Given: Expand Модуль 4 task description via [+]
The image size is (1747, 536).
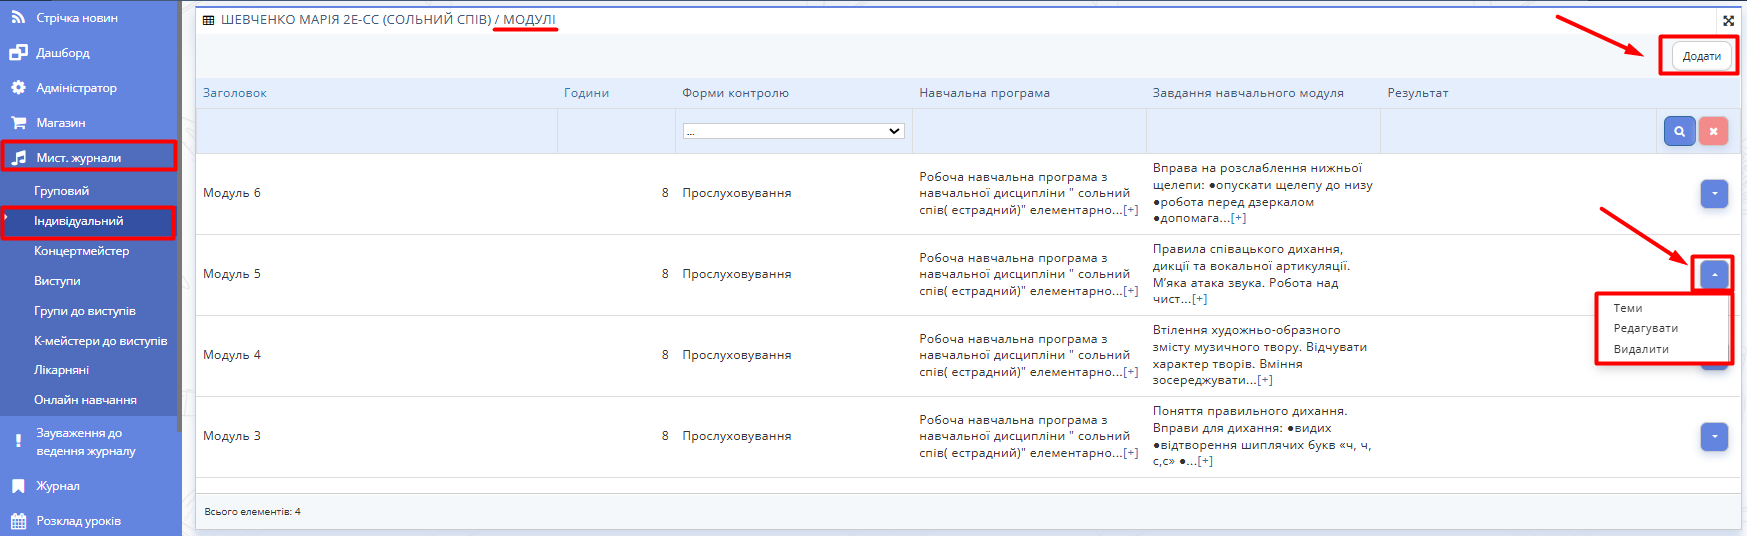Looking at the screenshot, I should (x=1265, y=380).
